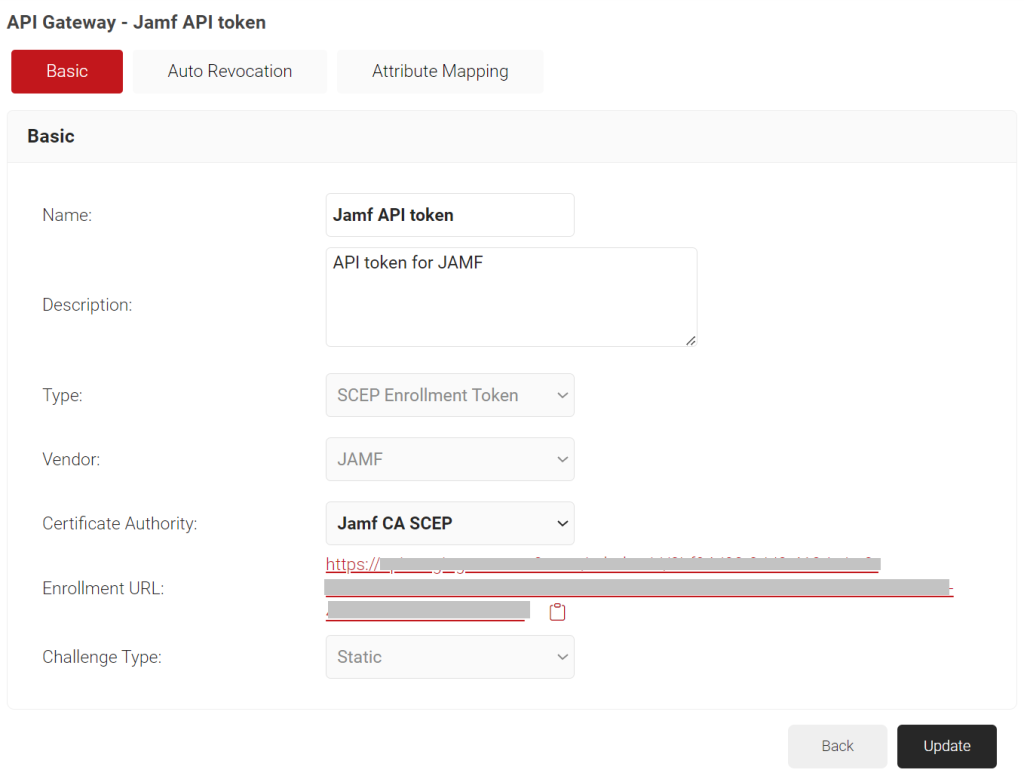Open the Auto Revocation tab
This screenshot has height=782, width=1024.
230,71
